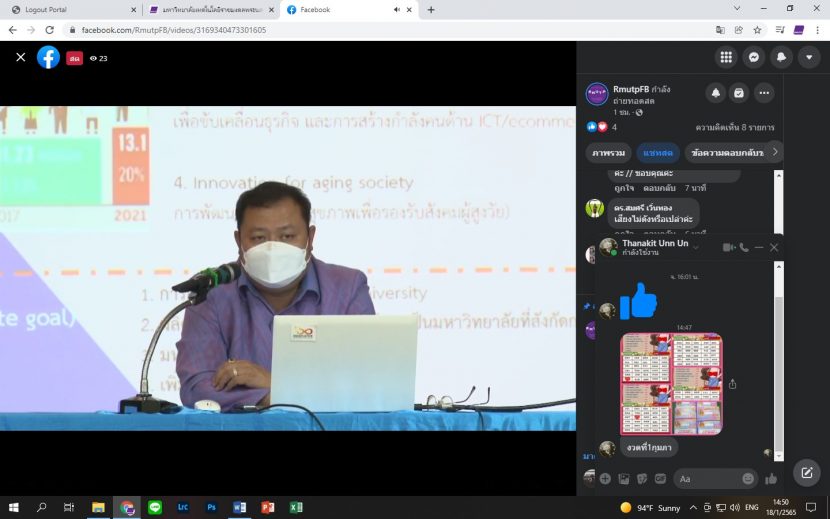Start a voice call with Thanakit Unn Un
Image resolution: width=830 pixels, height=519 pixels.
744,247
